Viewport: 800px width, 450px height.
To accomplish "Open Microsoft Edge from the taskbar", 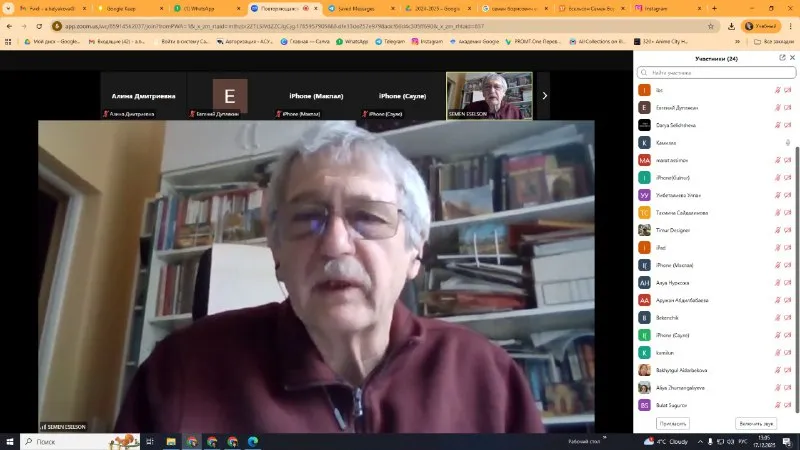I will click(x=253, y=441).
